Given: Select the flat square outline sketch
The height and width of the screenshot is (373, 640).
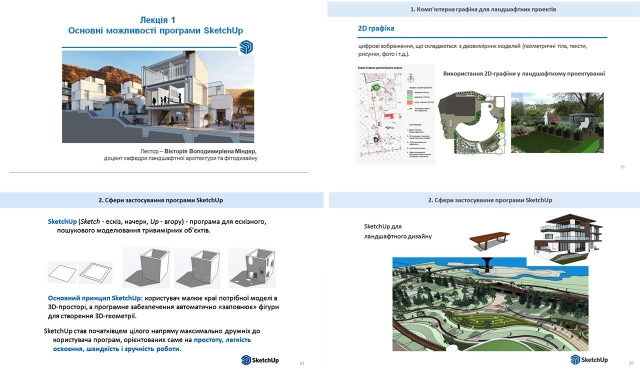Looking at the screenshot, I should click(62, 272).
